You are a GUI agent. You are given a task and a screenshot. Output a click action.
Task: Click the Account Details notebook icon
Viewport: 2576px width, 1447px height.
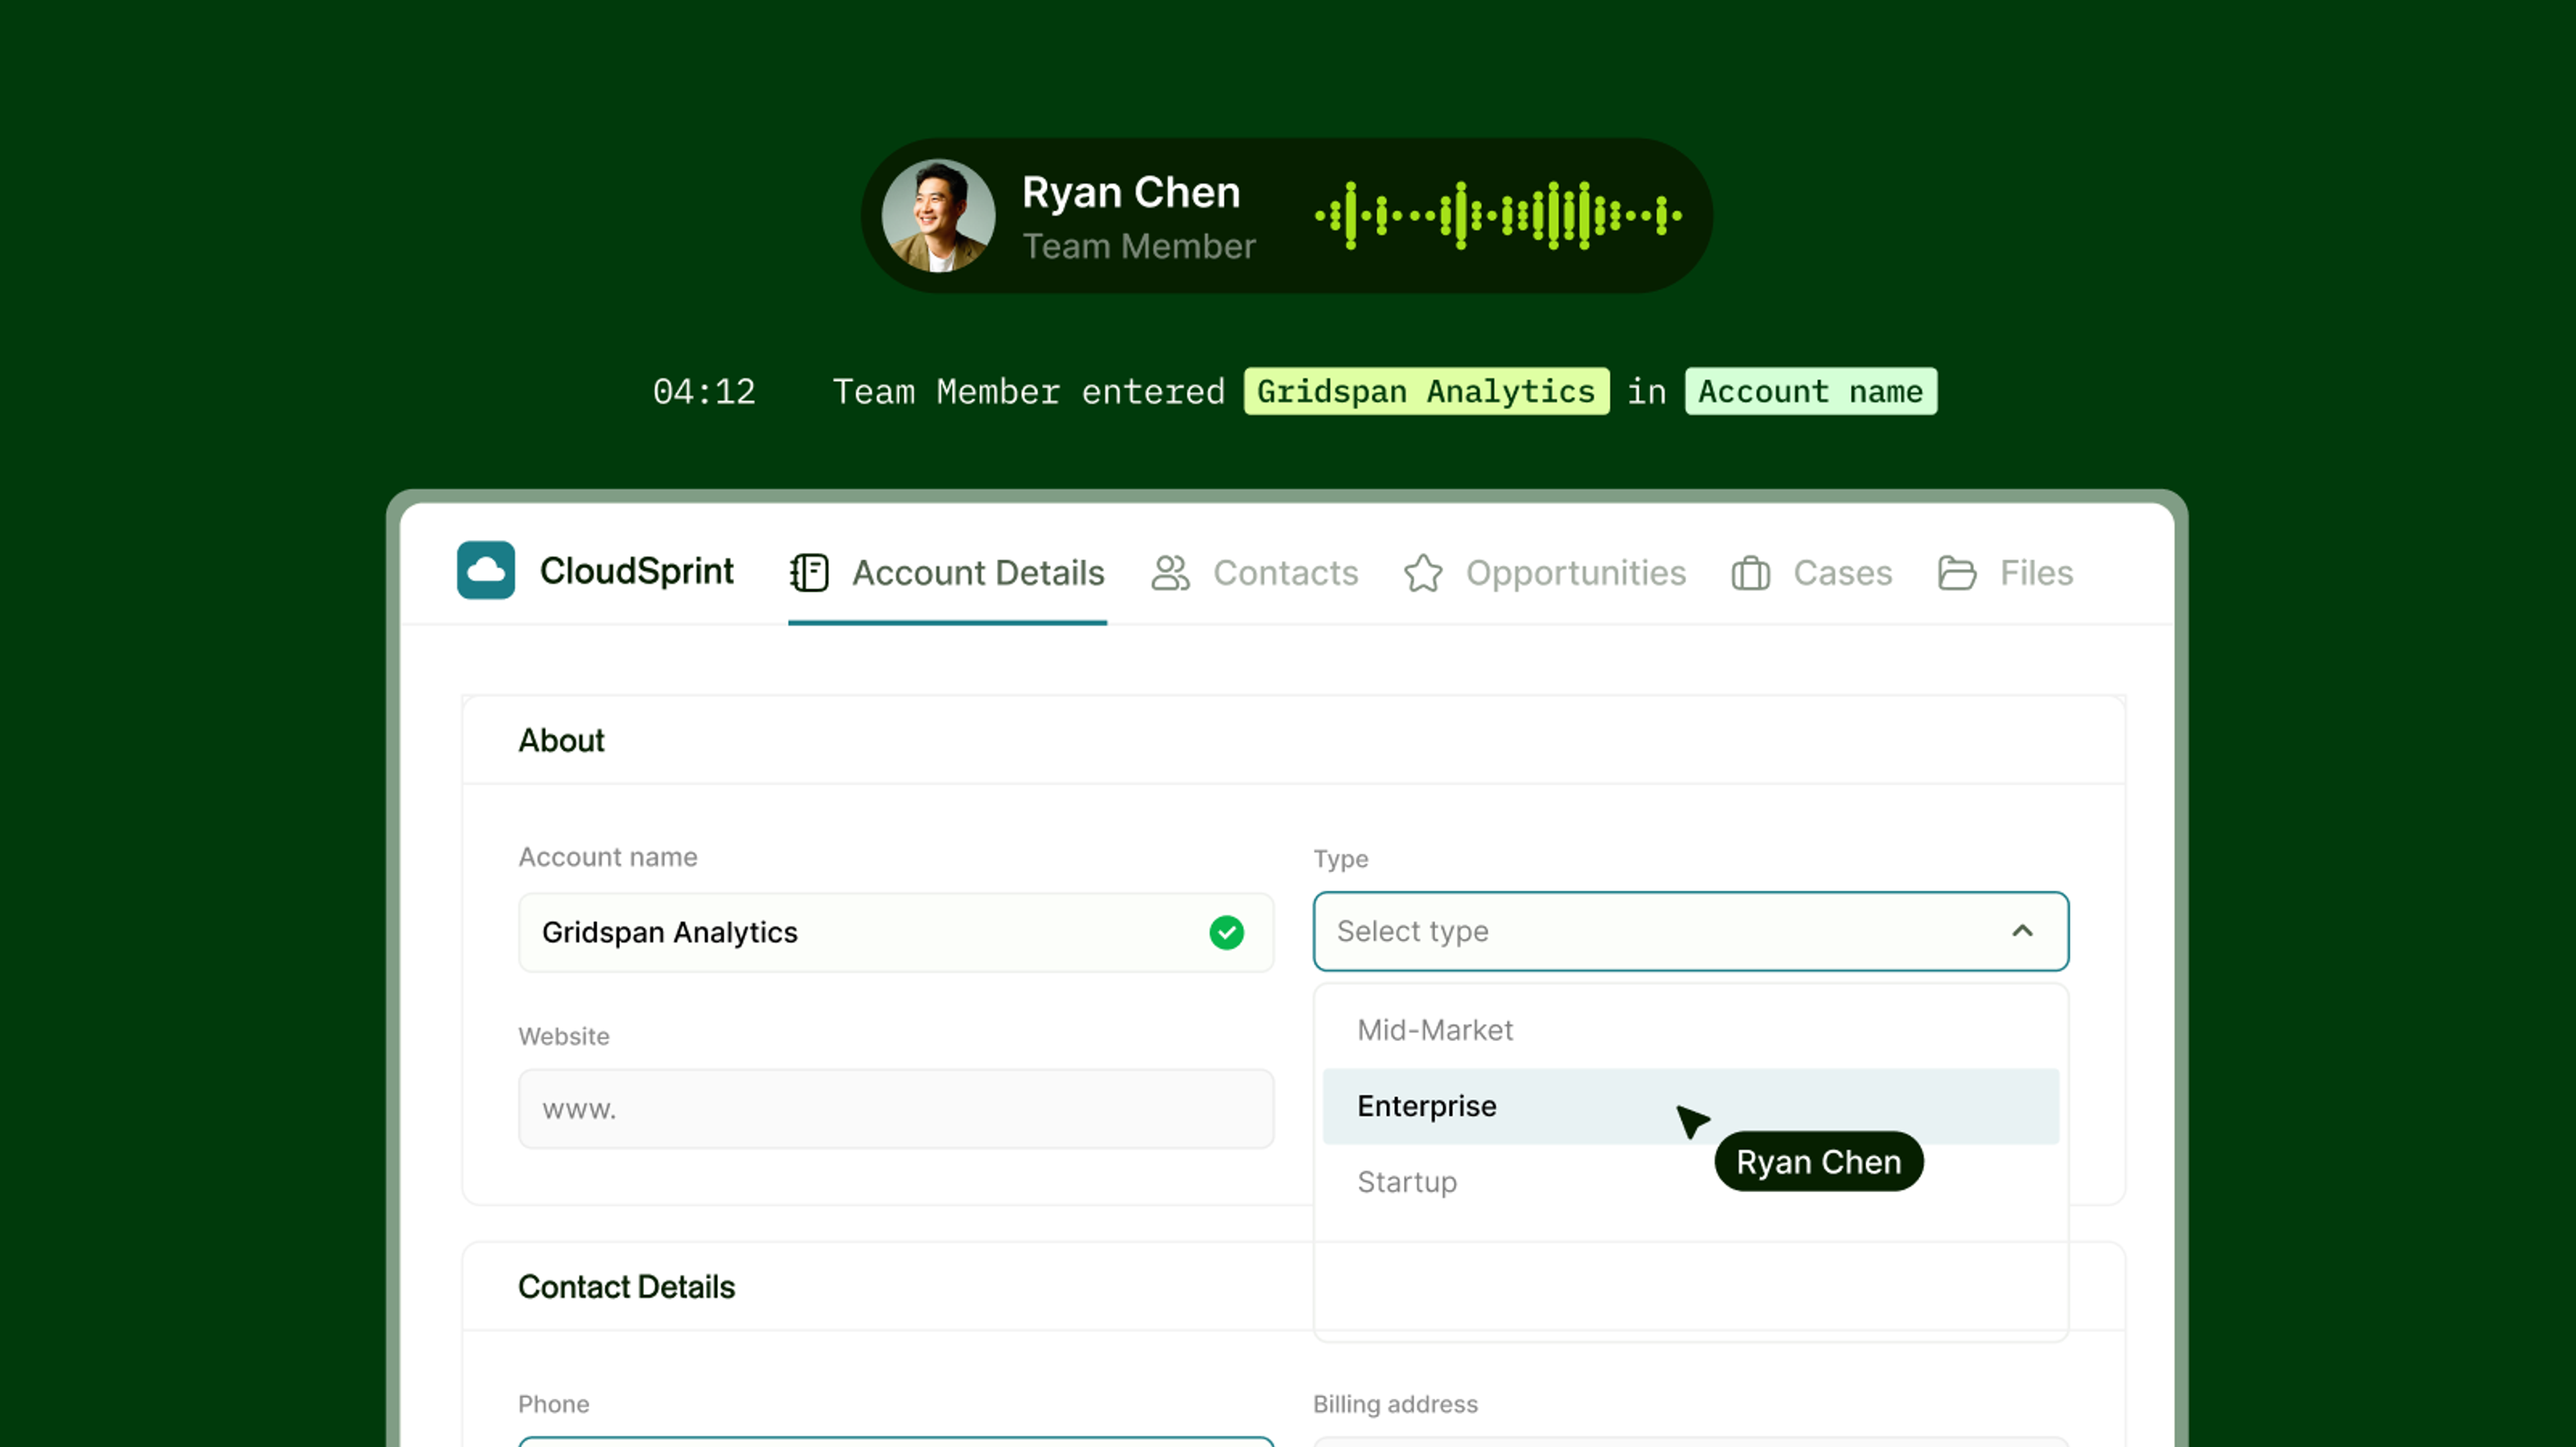pyautogui.click(x=809, y=573)
